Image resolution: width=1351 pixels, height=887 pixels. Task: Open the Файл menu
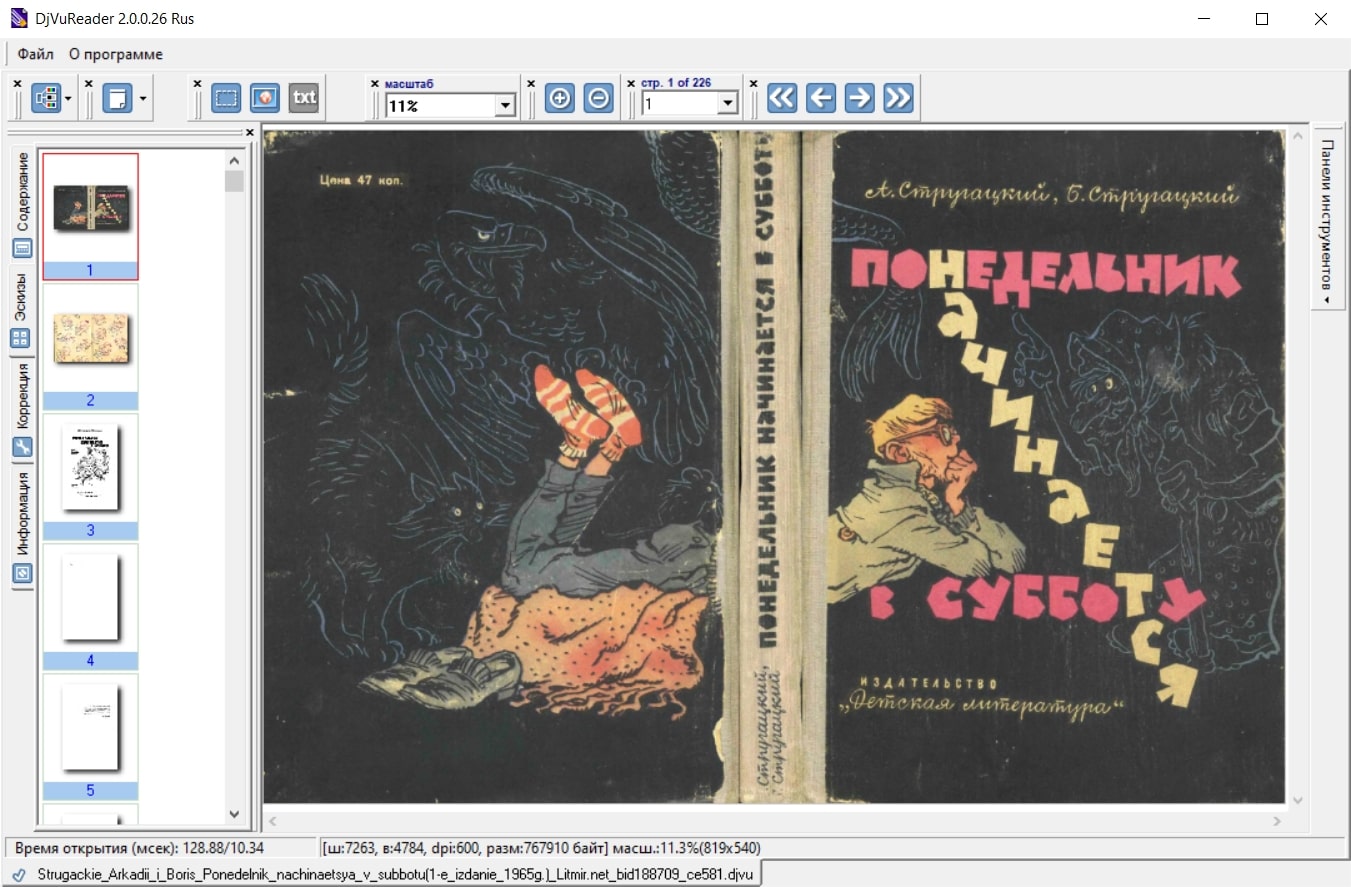coord(35,54)
